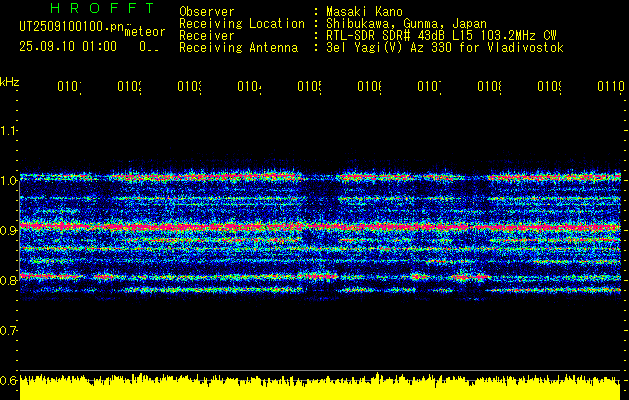Click the 0107 time marker
The width and height of the screenshot is (629, 400).
click(x=430, y=86)
